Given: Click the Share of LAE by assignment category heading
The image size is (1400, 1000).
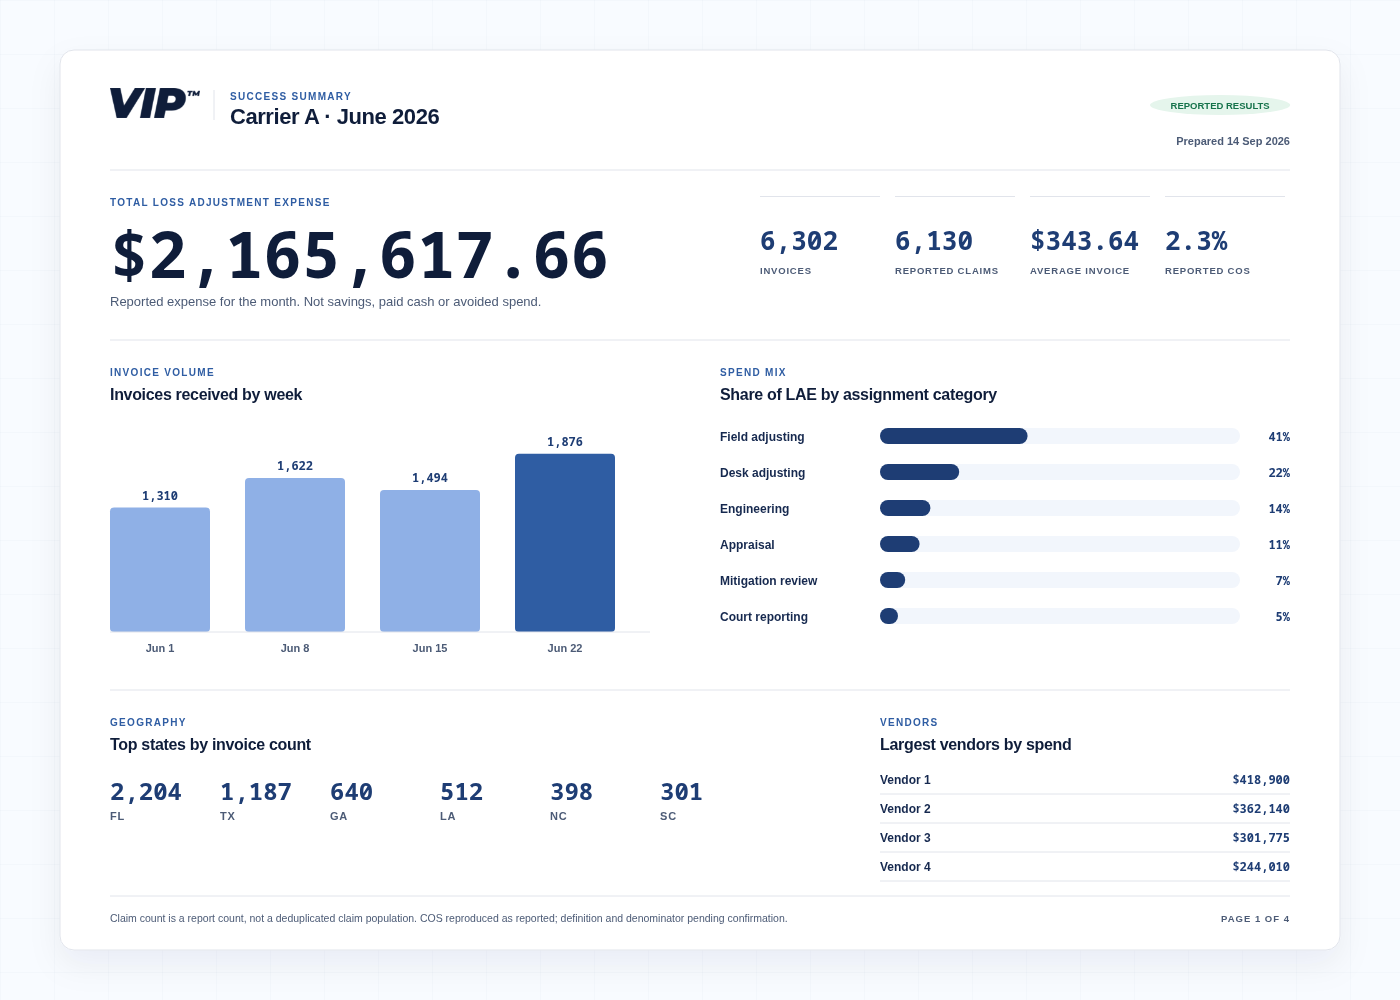Looking at the screenshot, I should [x=858, y=395].
